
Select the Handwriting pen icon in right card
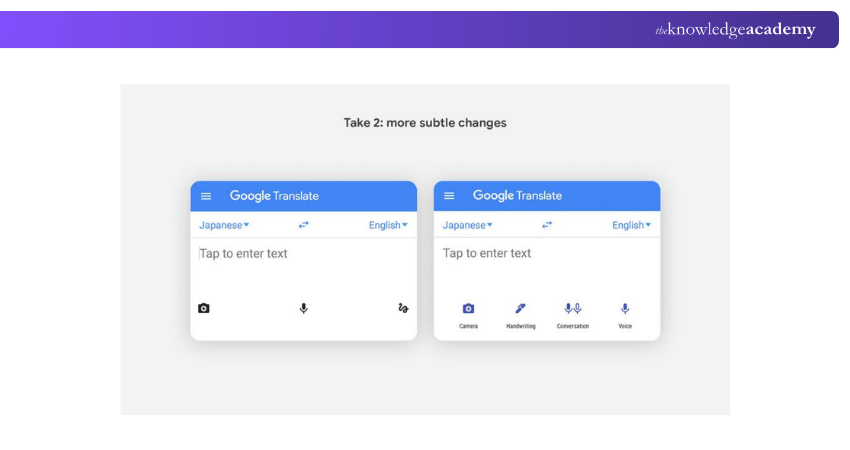pyautogui.click(x=520, y=308)
